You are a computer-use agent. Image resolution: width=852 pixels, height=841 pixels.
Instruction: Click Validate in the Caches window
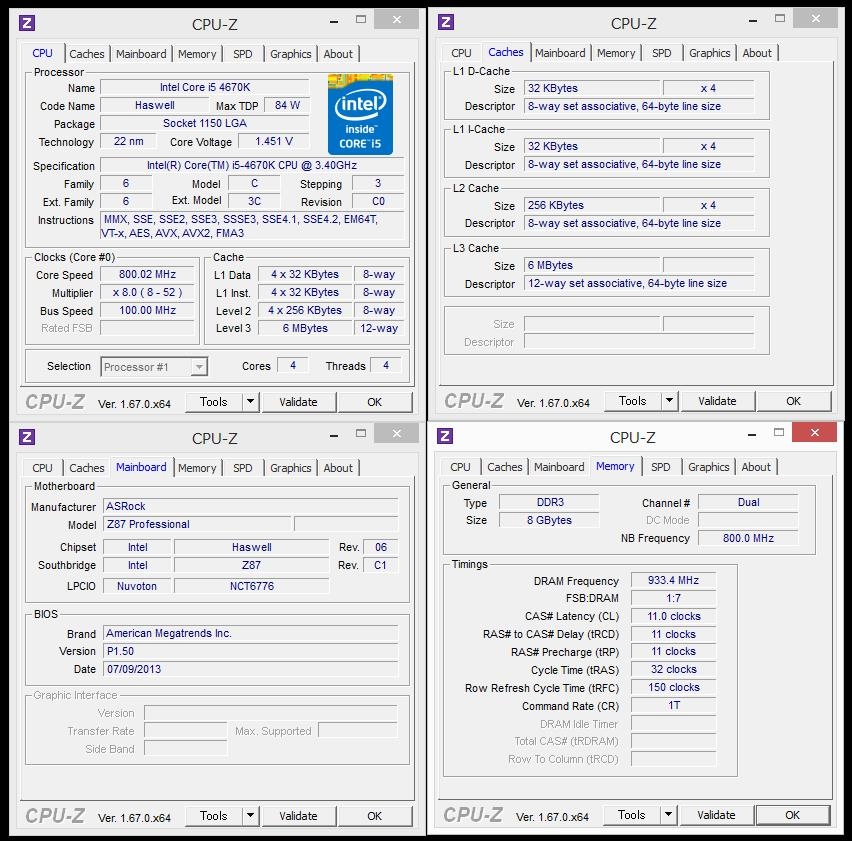tap(717, 401)
